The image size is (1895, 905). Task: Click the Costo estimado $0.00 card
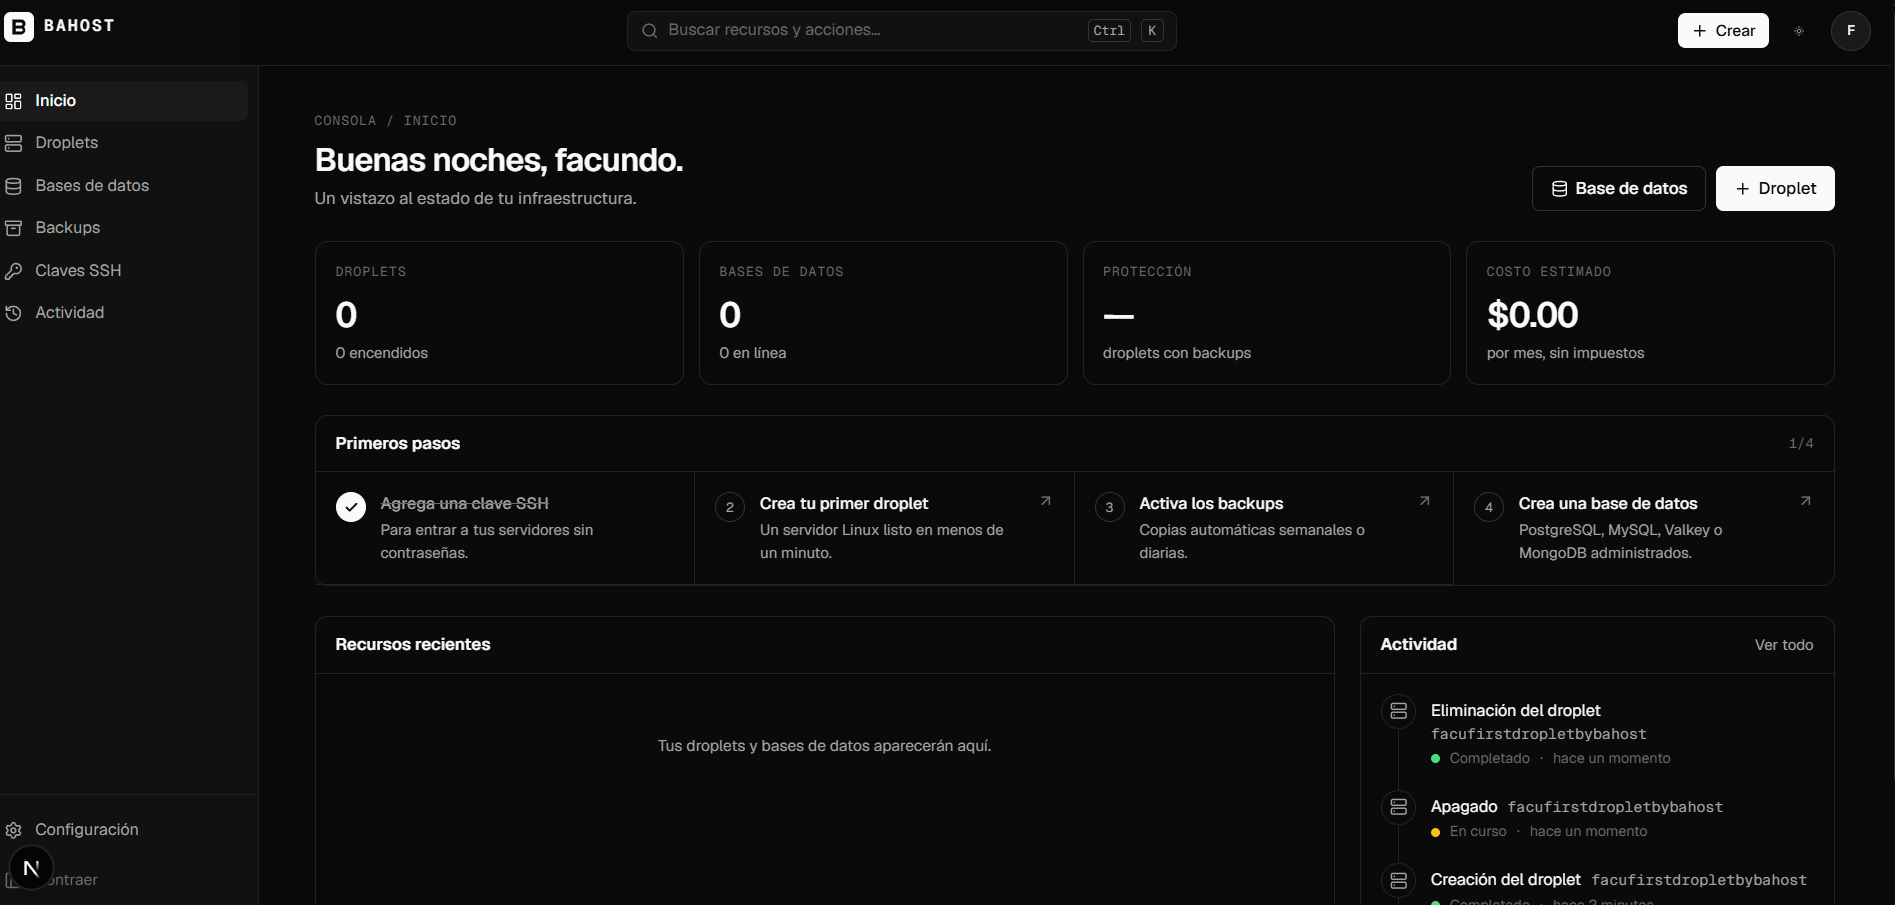(x=1650, y=313)
